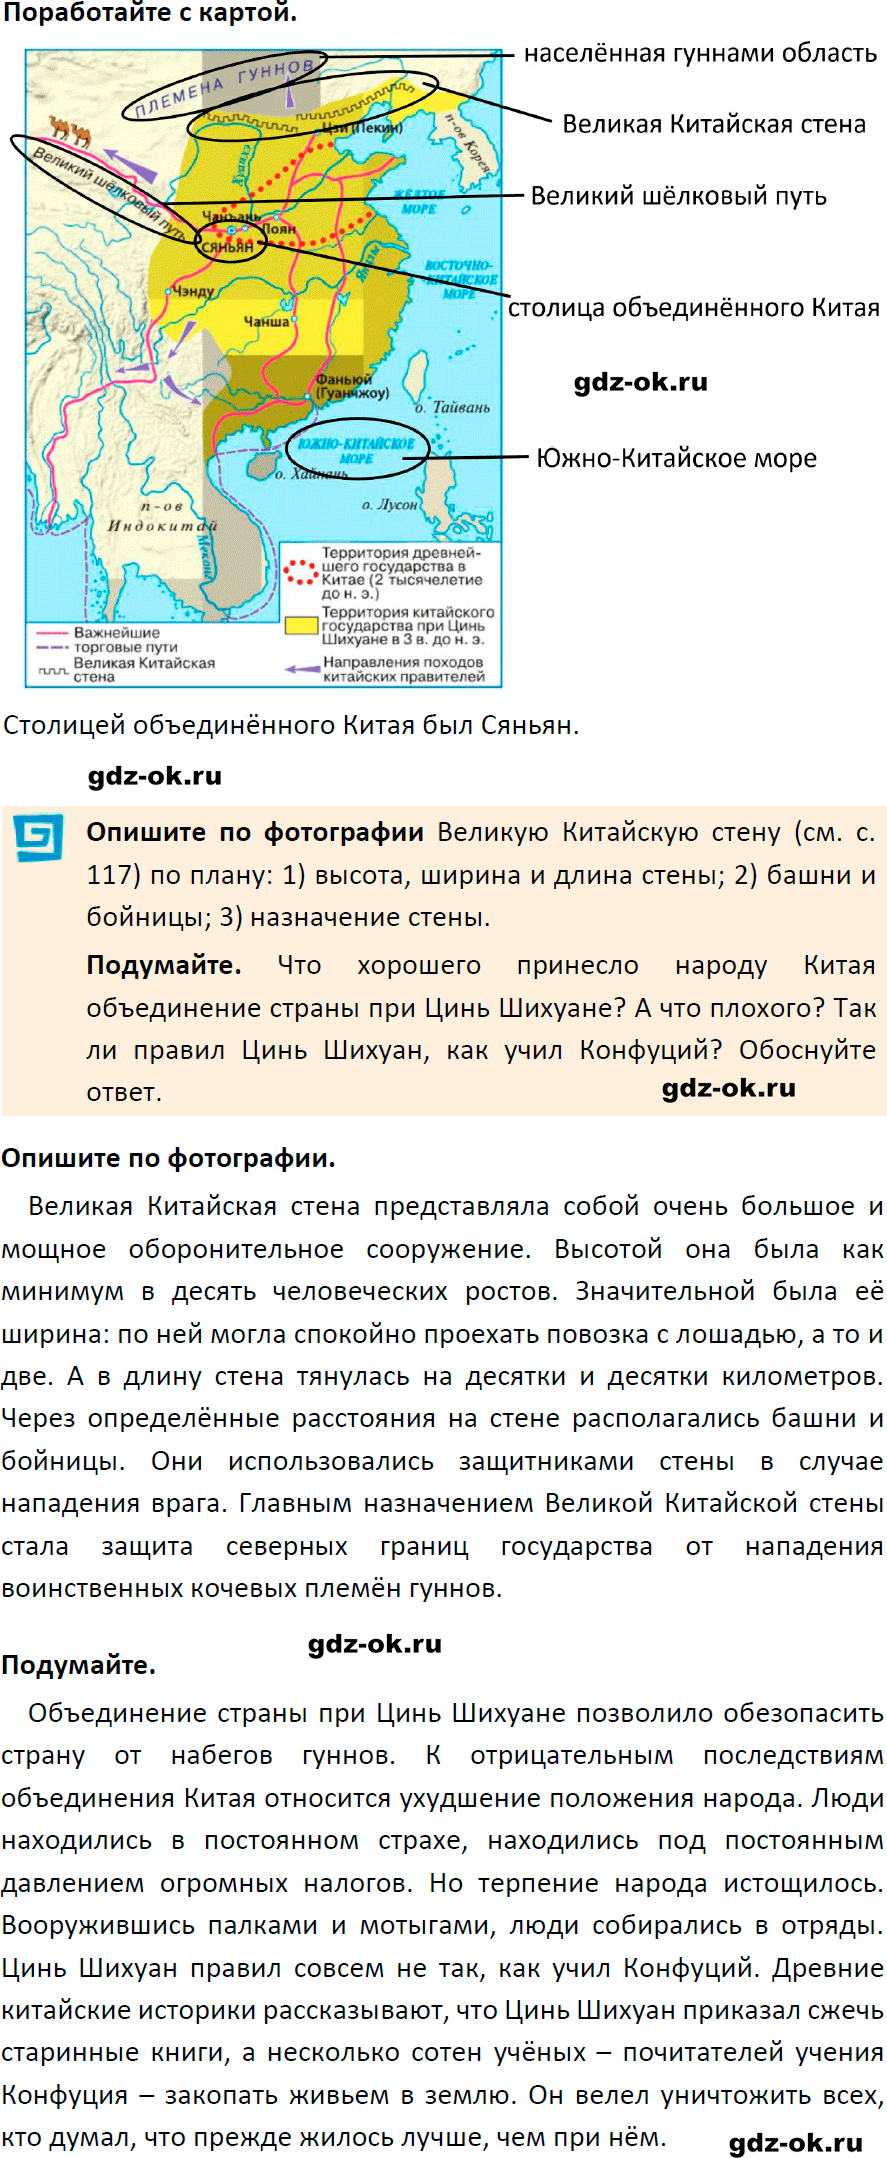Click the label 'столица объединённого Китая'
Viewport: 887px width, 2158px height.
[x=694, y=308]
